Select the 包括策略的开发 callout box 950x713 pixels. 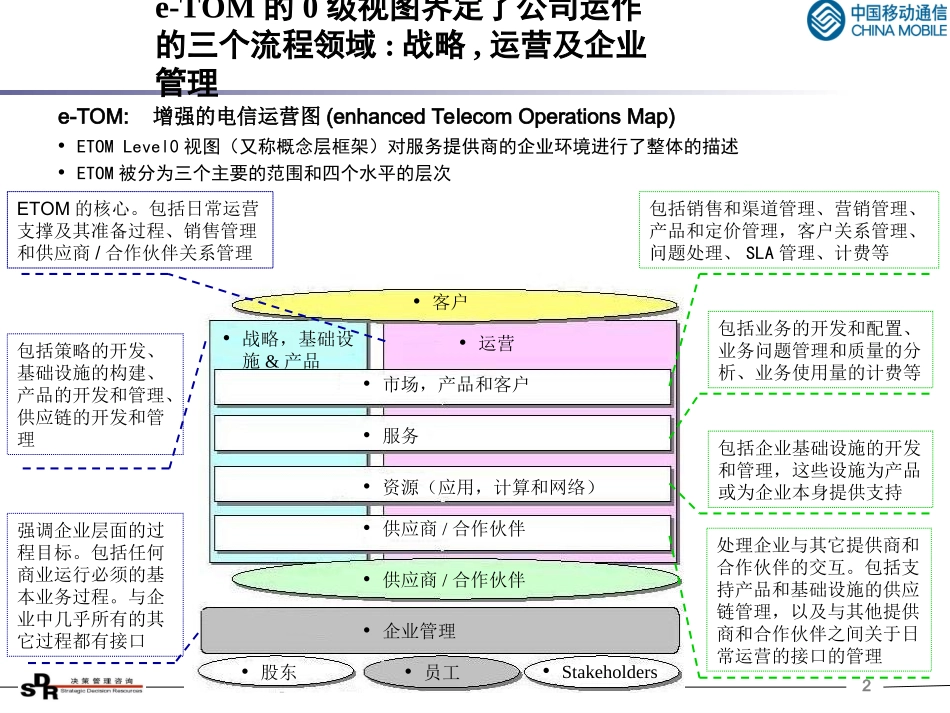(x=95, y=394)
